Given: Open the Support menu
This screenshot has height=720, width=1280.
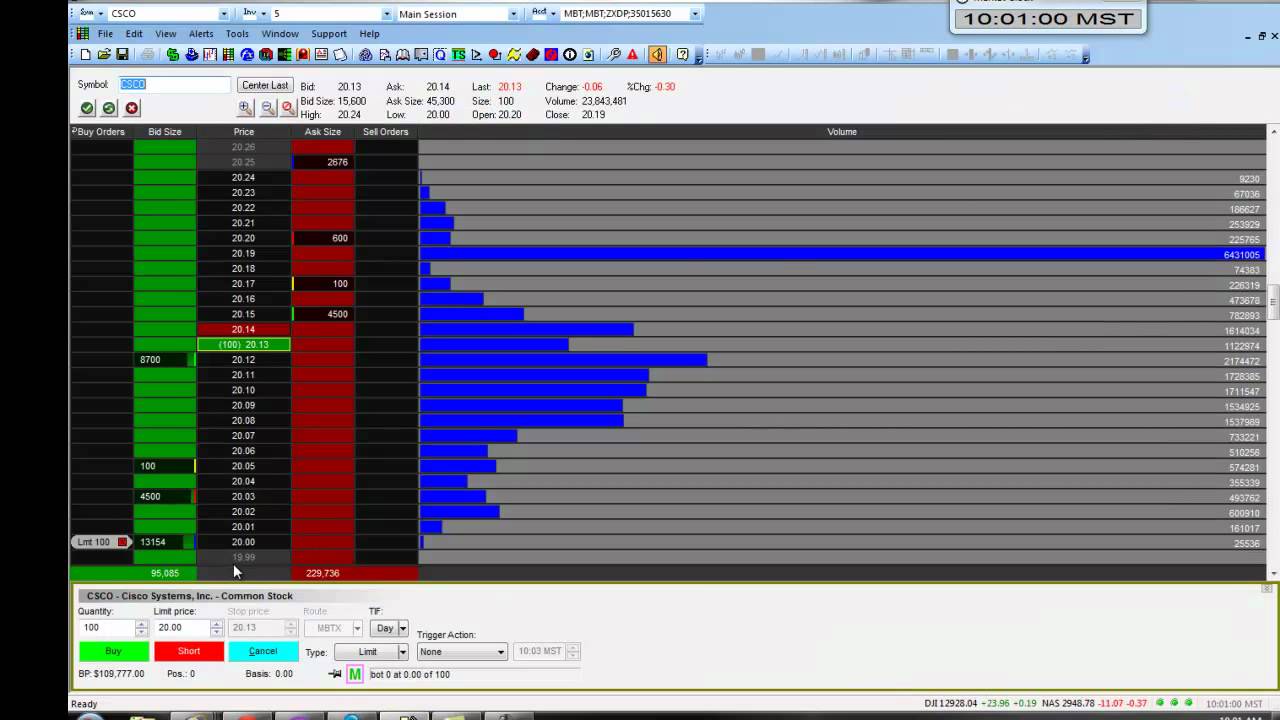Looking at the screenshot, I should pyautogui.click(x=329, y=34).
